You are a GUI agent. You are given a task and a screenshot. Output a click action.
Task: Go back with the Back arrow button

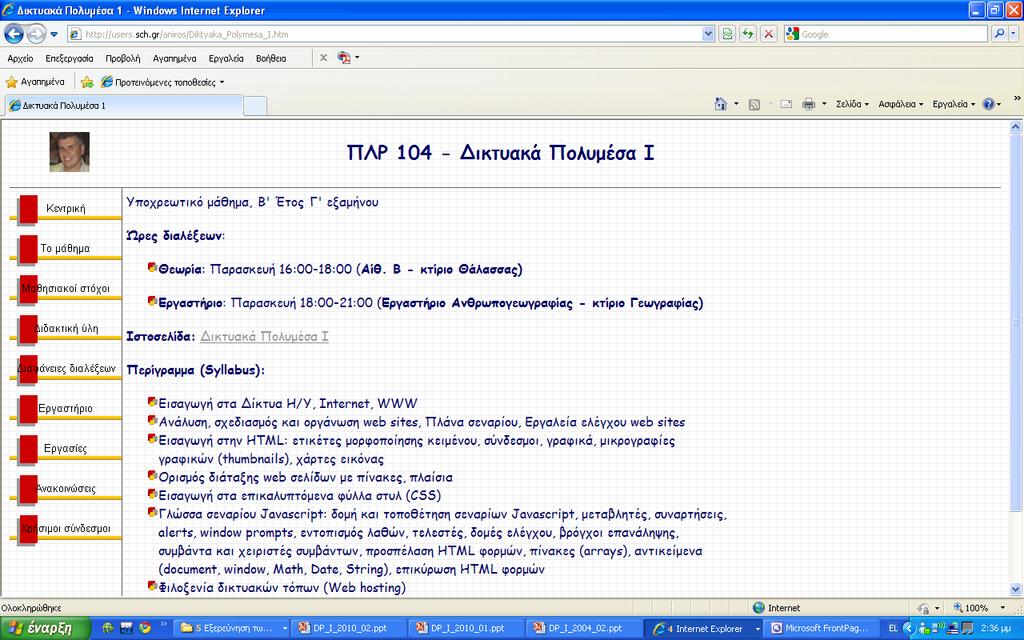click(x=14, y=33)
